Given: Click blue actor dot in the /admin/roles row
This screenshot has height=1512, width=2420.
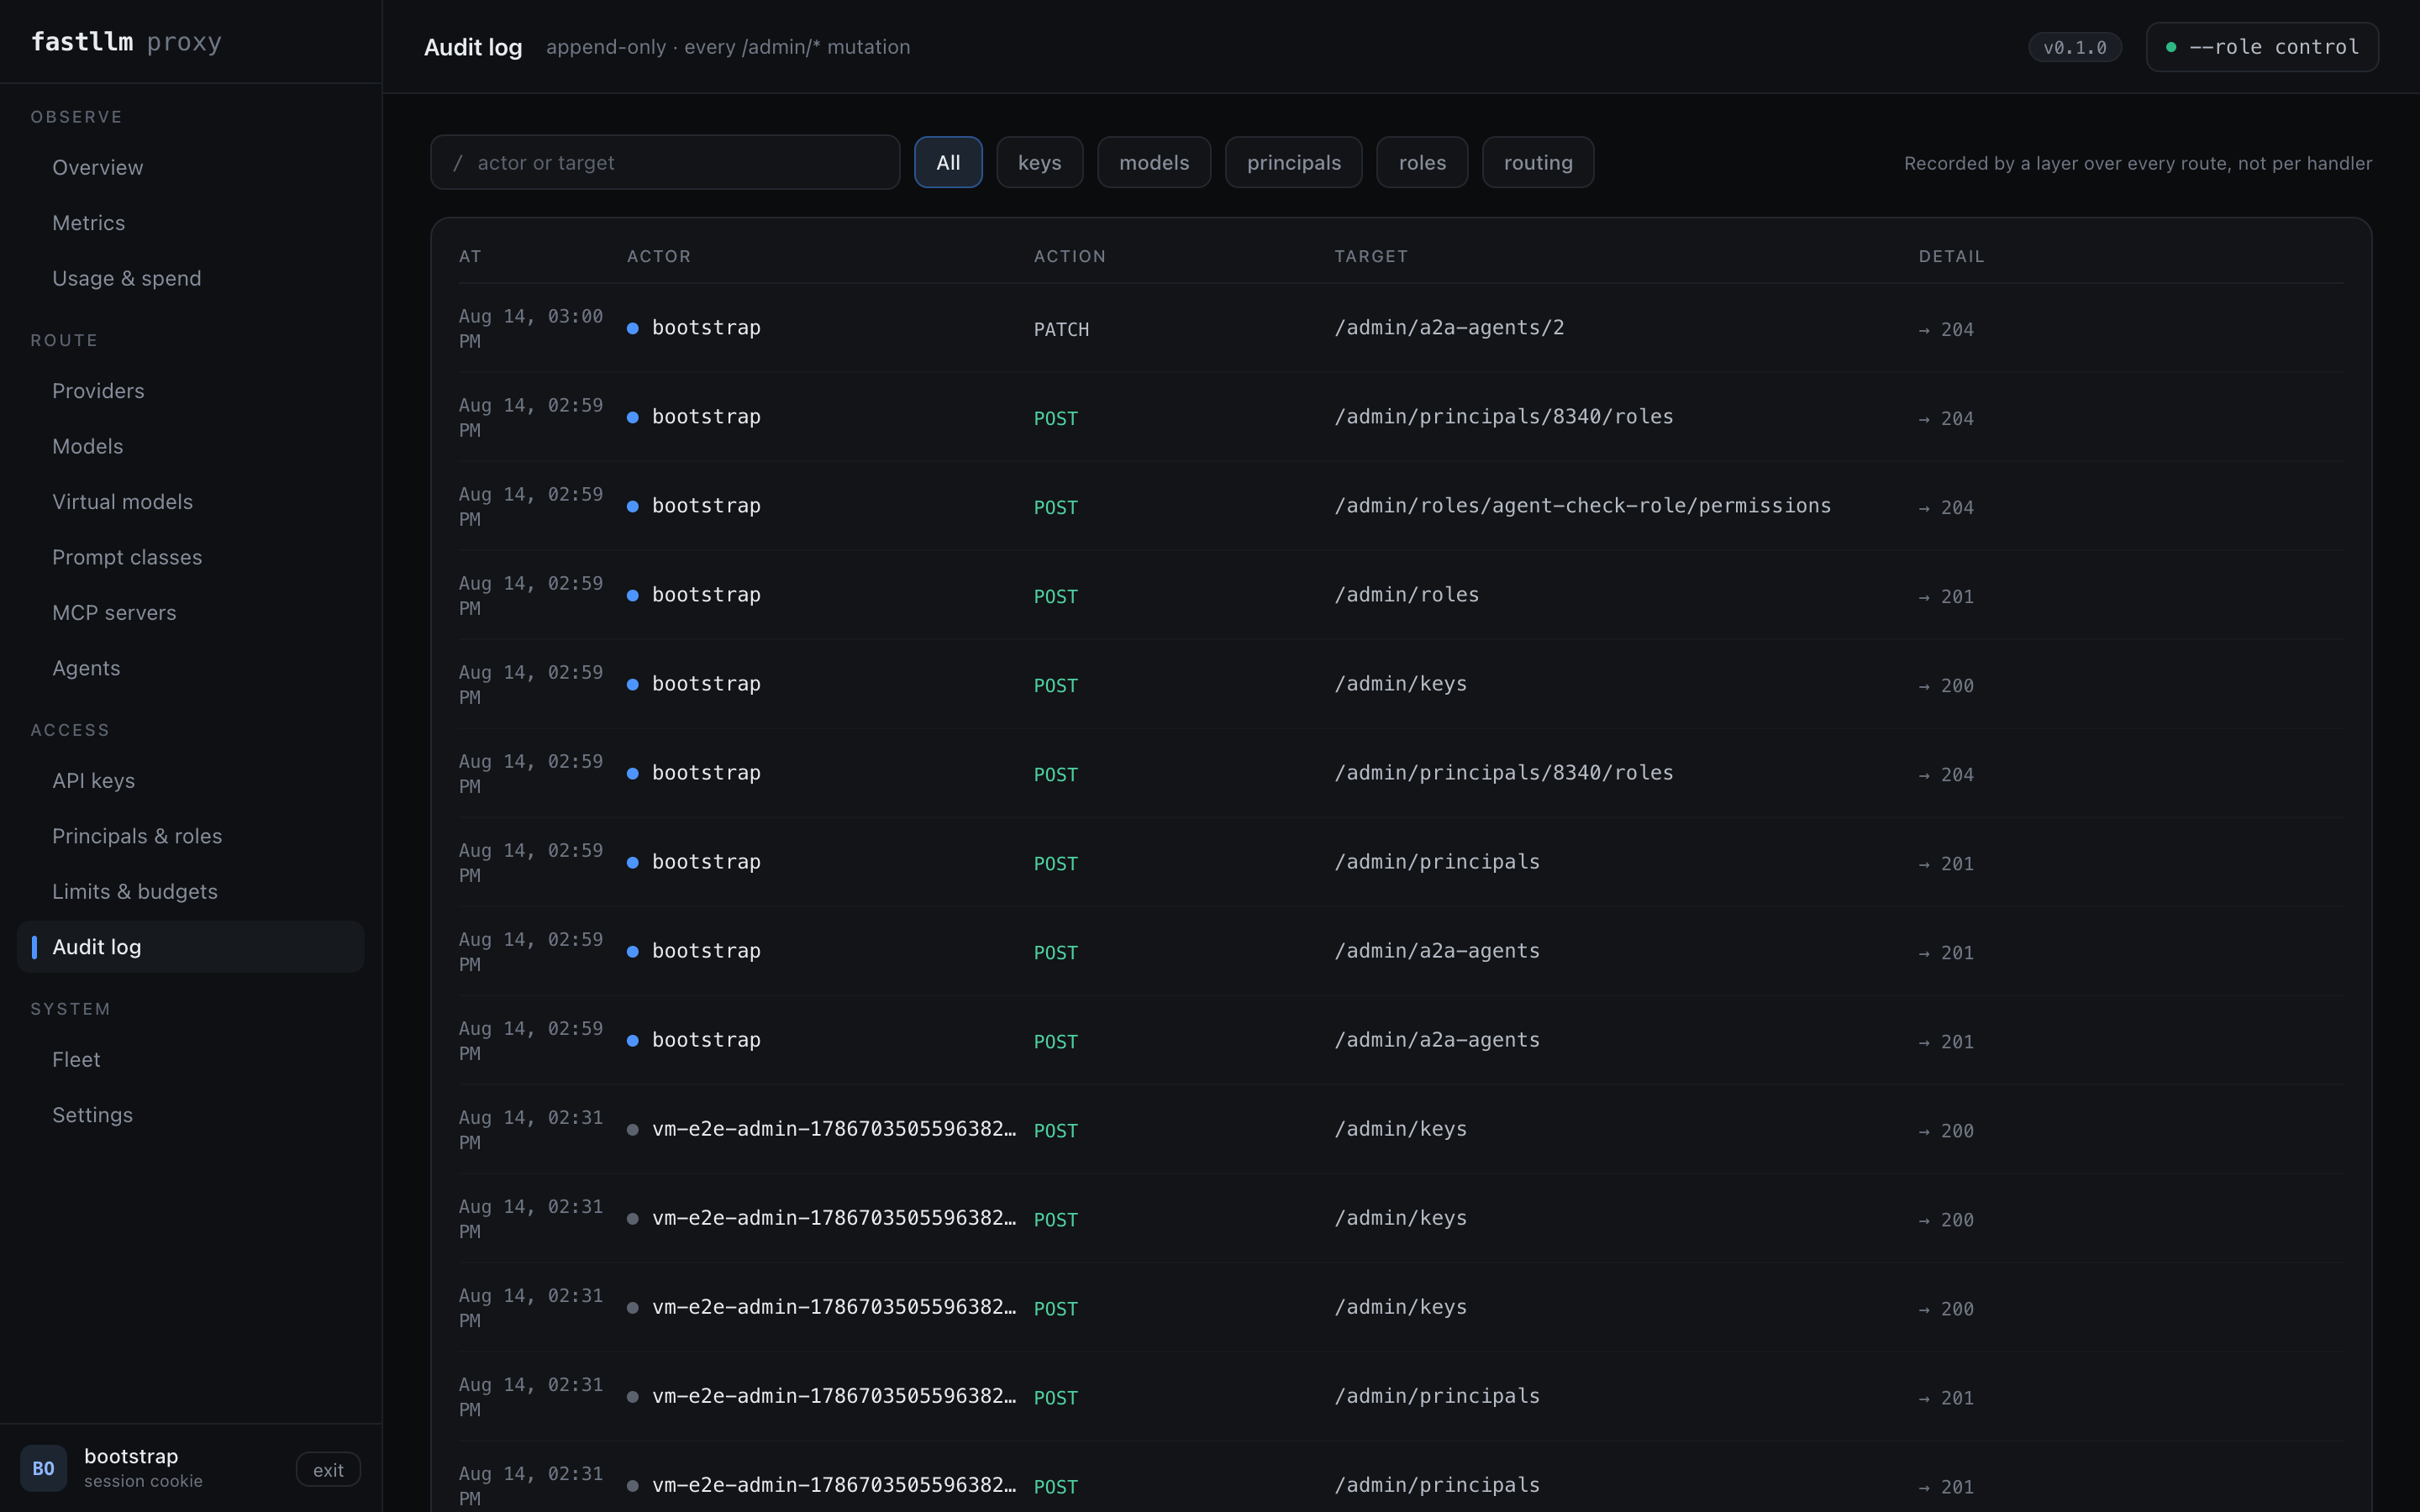Looking at the screenshot, I should (633, 596).
